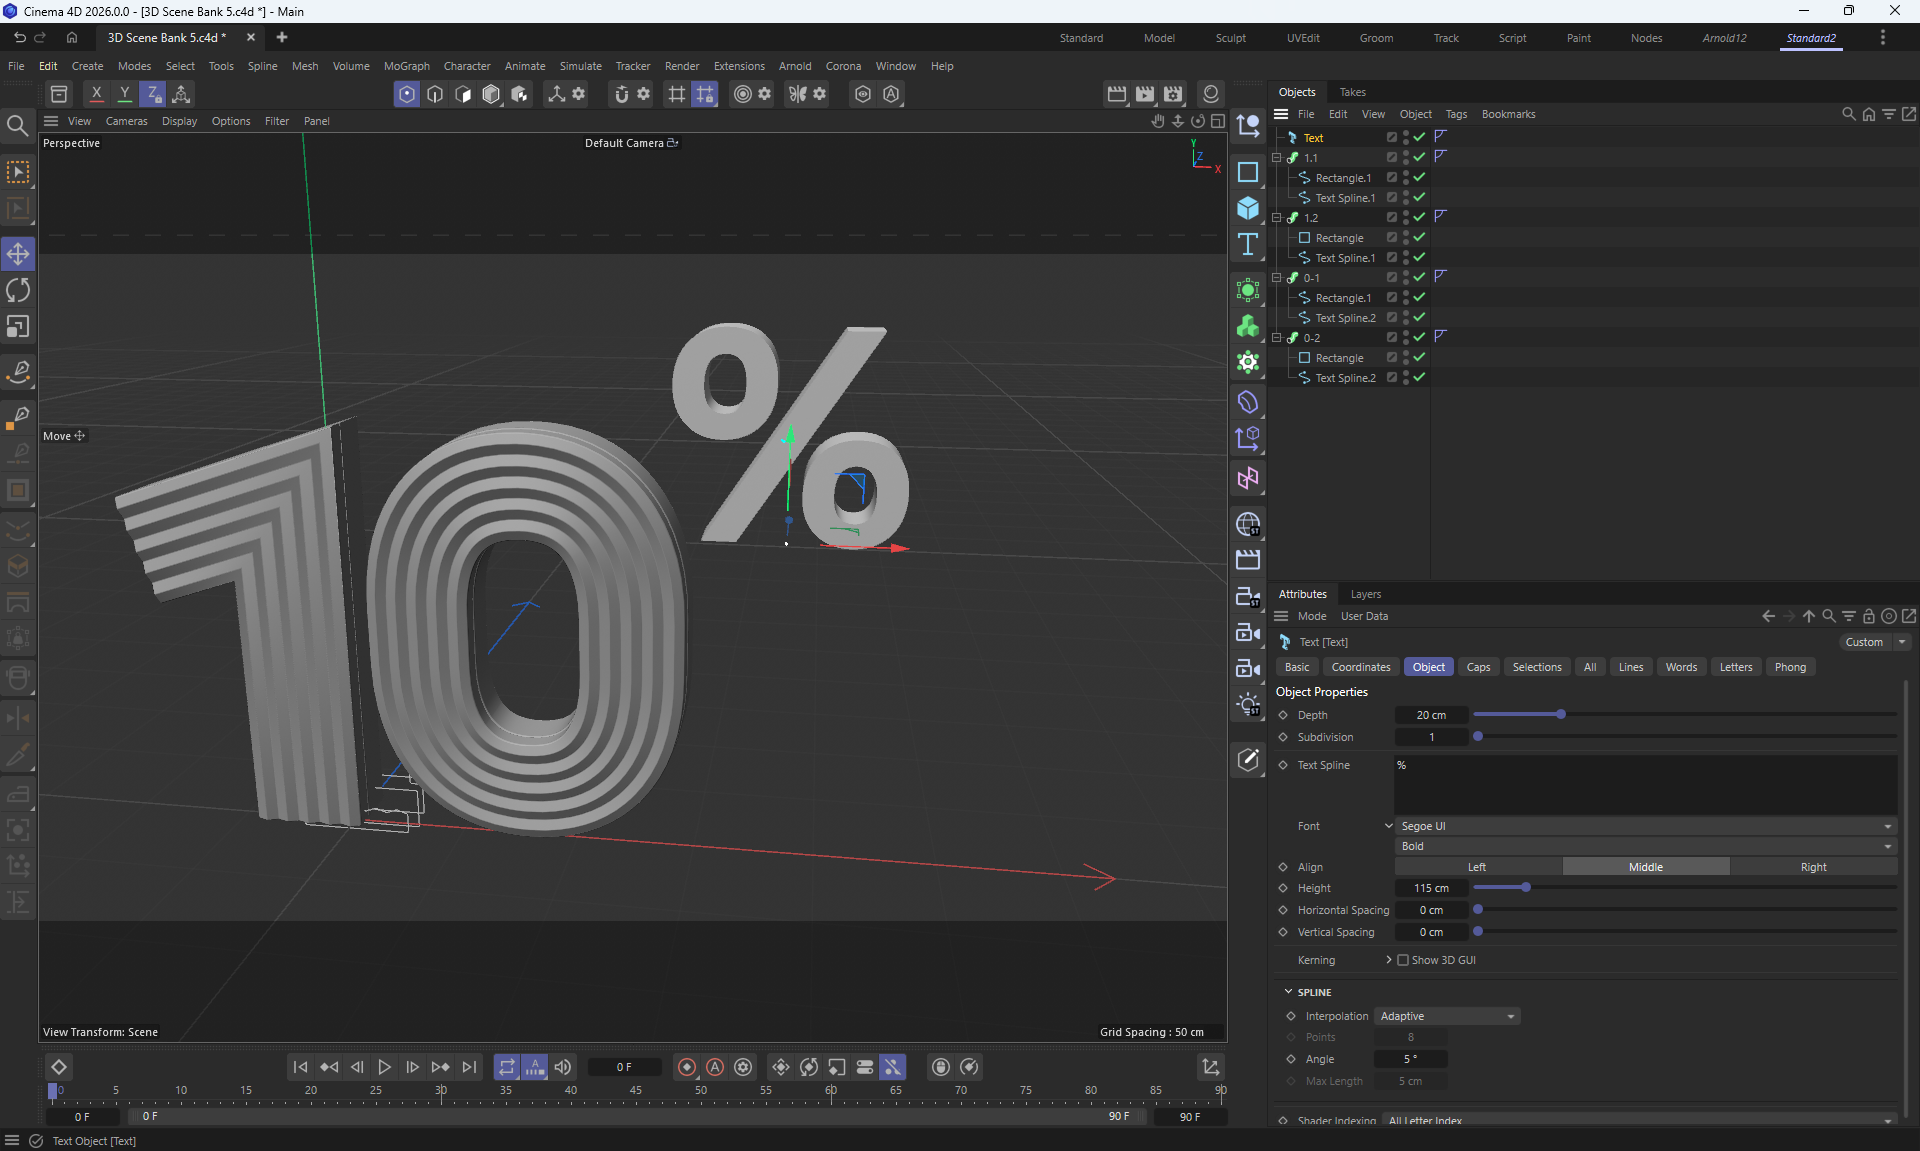Image resolution: width=1920 pixels, height=1151 pixels.
Task: Collapse the 1.1 object group
Action: [x=1276, y=158]
